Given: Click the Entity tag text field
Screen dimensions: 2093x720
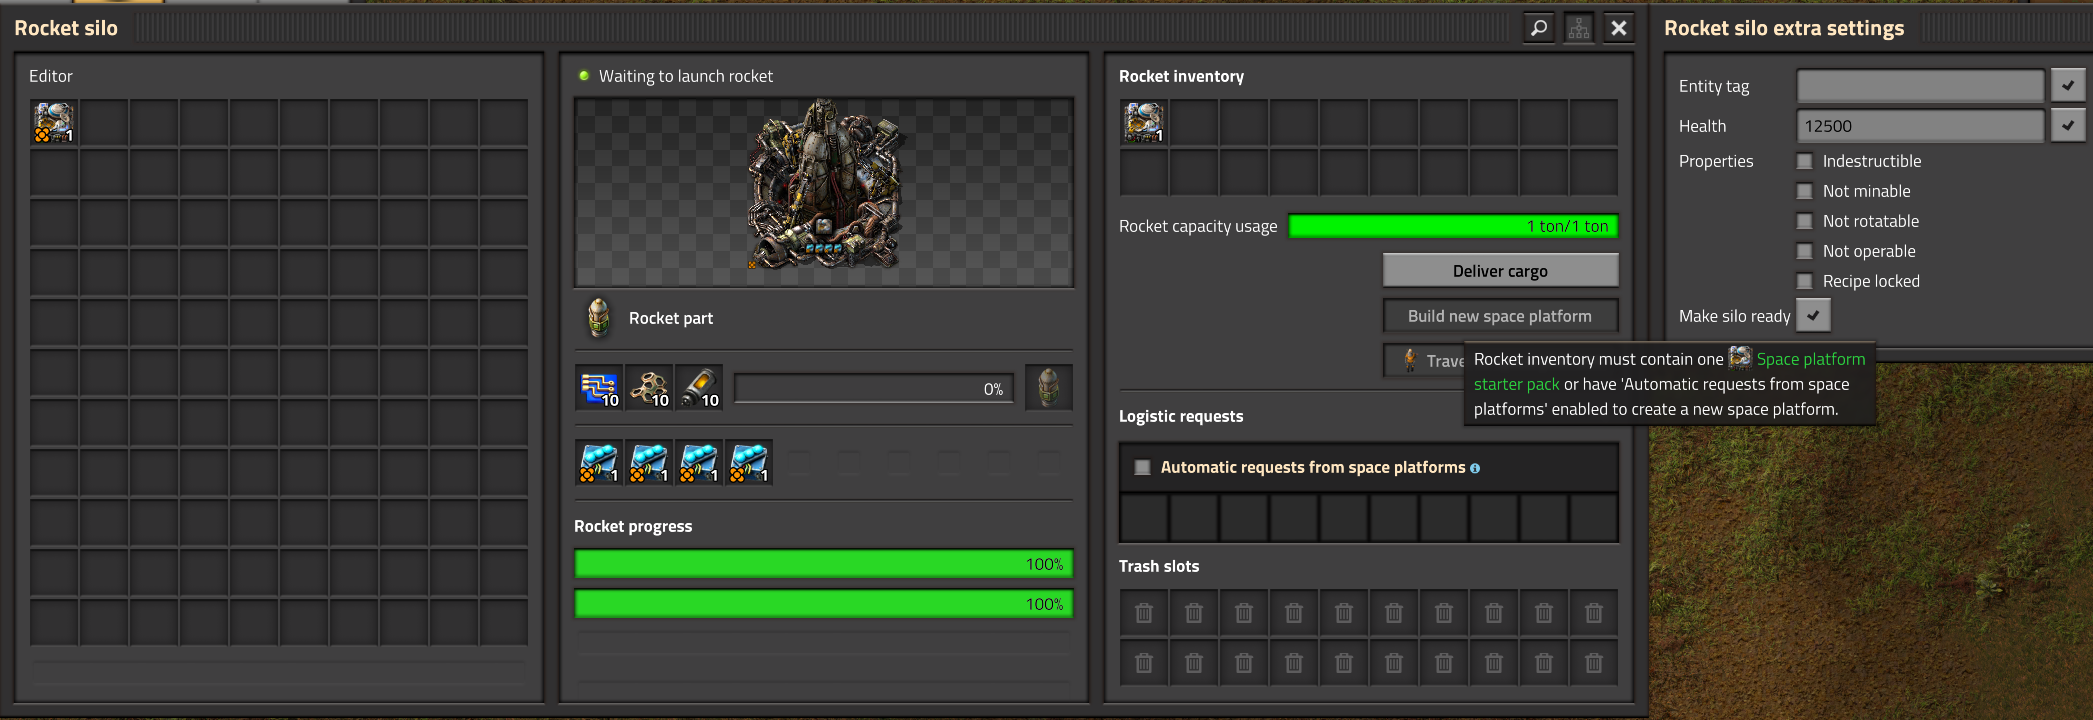Looking at the screenshot, I should point(1919,86).
